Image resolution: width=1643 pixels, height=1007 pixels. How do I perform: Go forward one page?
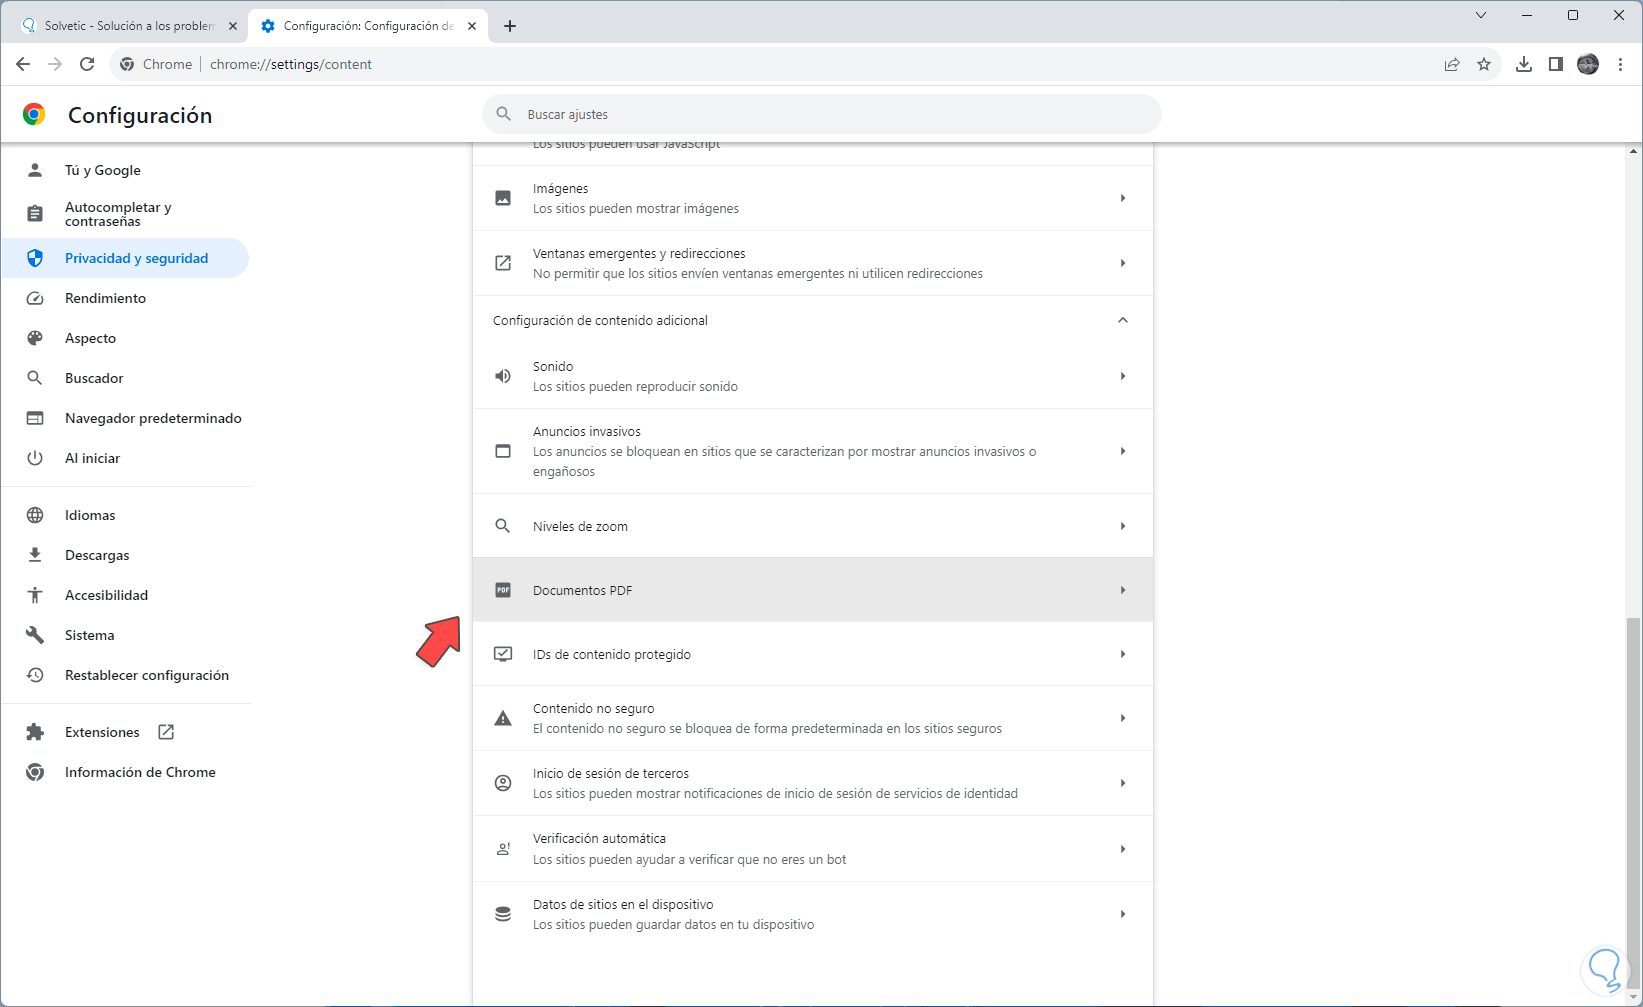pyautogui.click(x=55, y=64)
